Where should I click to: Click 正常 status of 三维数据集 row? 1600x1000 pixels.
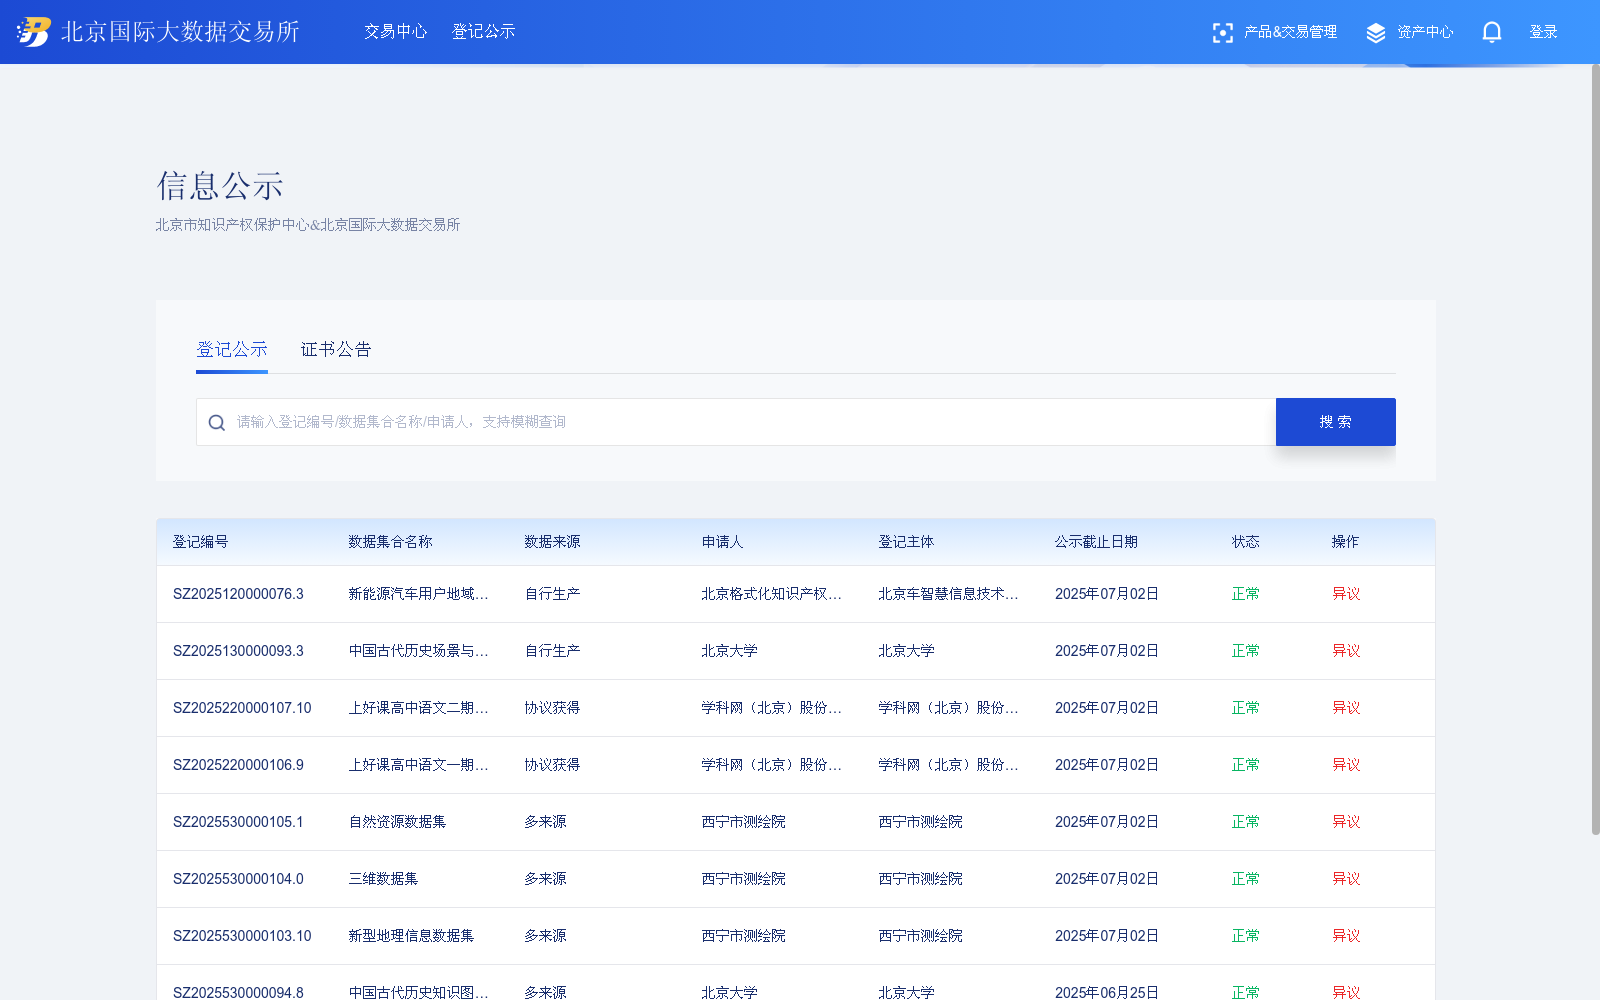(1245, 879)
